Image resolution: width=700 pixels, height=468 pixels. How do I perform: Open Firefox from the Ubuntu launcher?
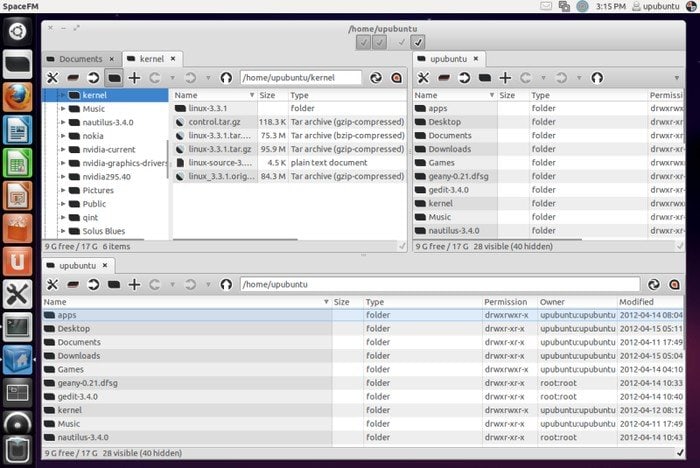pyautogui.click(x=17, y=97)
